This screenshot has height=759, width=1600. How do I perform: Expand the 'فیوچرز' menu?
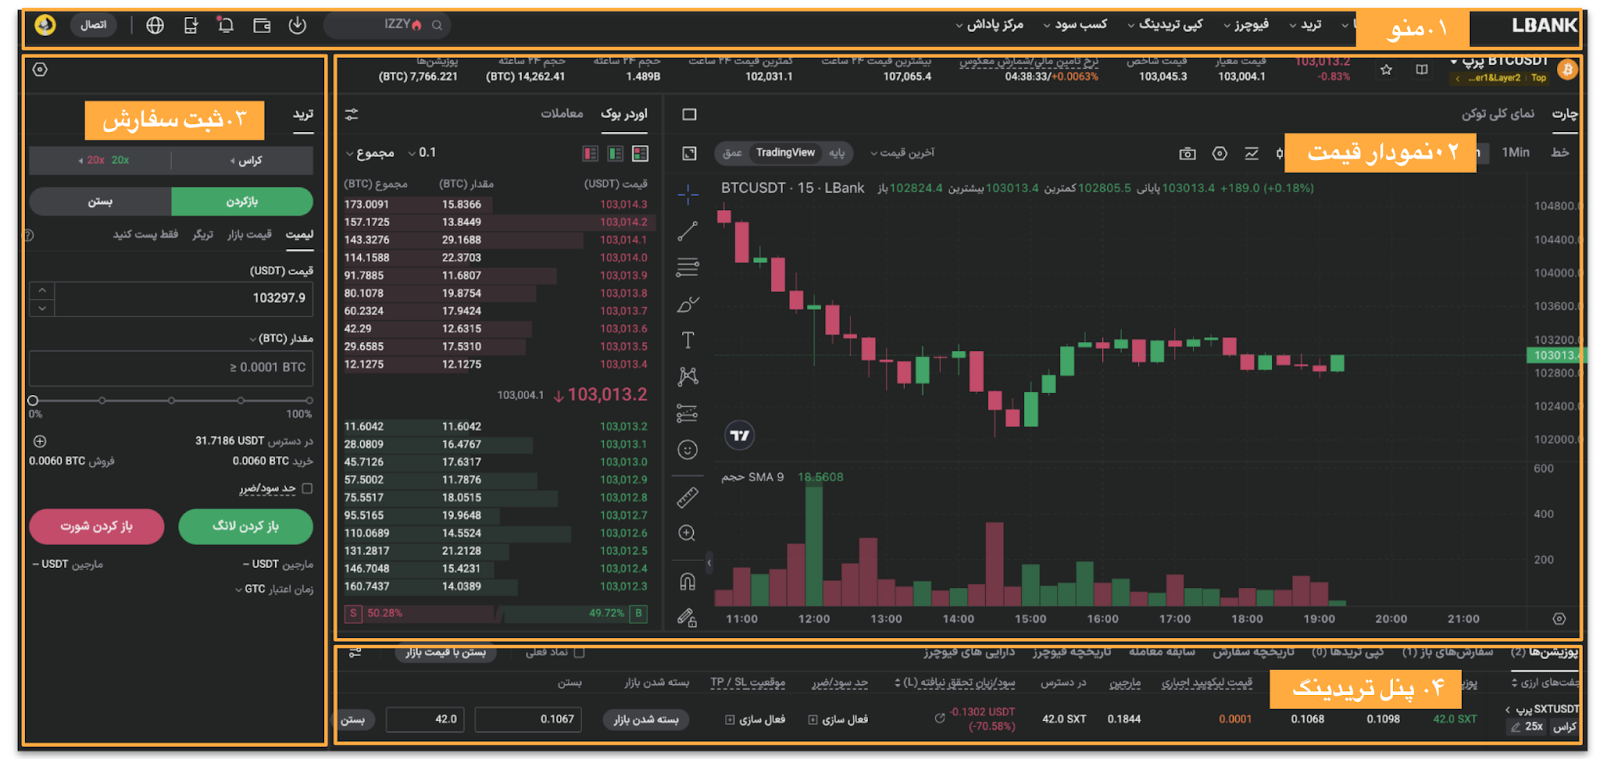1246,25
